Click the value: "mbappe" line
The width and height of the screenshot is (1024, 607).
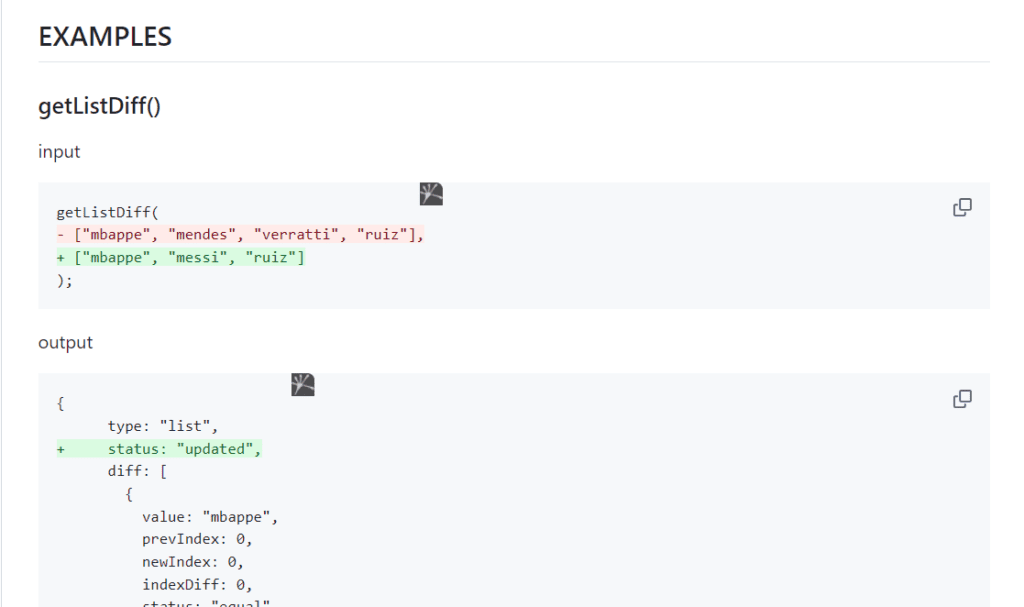209,517
